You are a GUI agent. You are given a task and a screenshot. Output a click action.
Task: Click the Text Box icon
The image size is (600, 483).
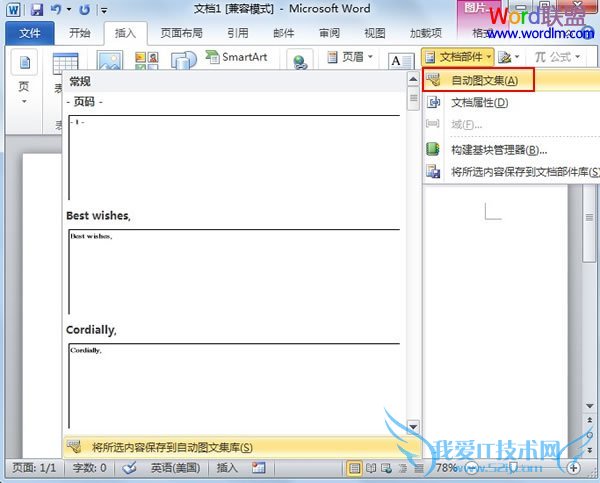point(401,62)
